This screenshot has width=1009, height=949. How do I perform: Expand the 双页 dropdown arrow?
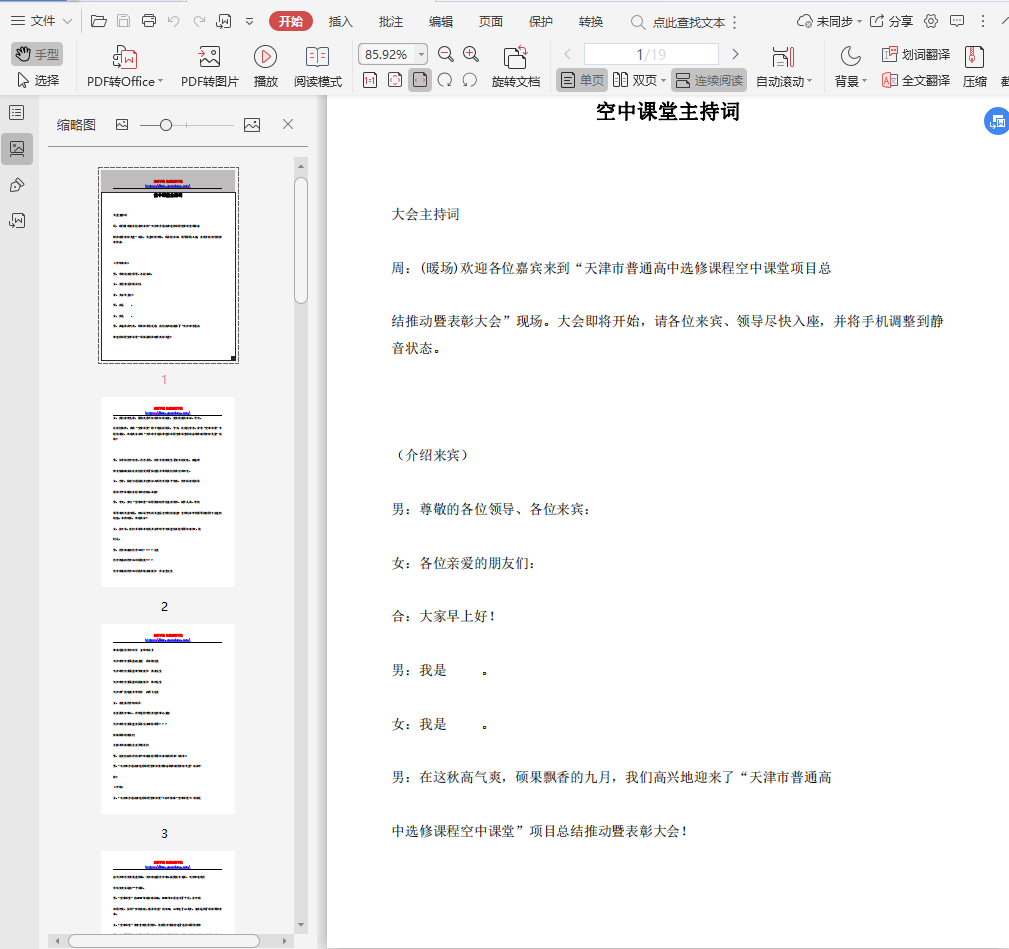[663, 81]
